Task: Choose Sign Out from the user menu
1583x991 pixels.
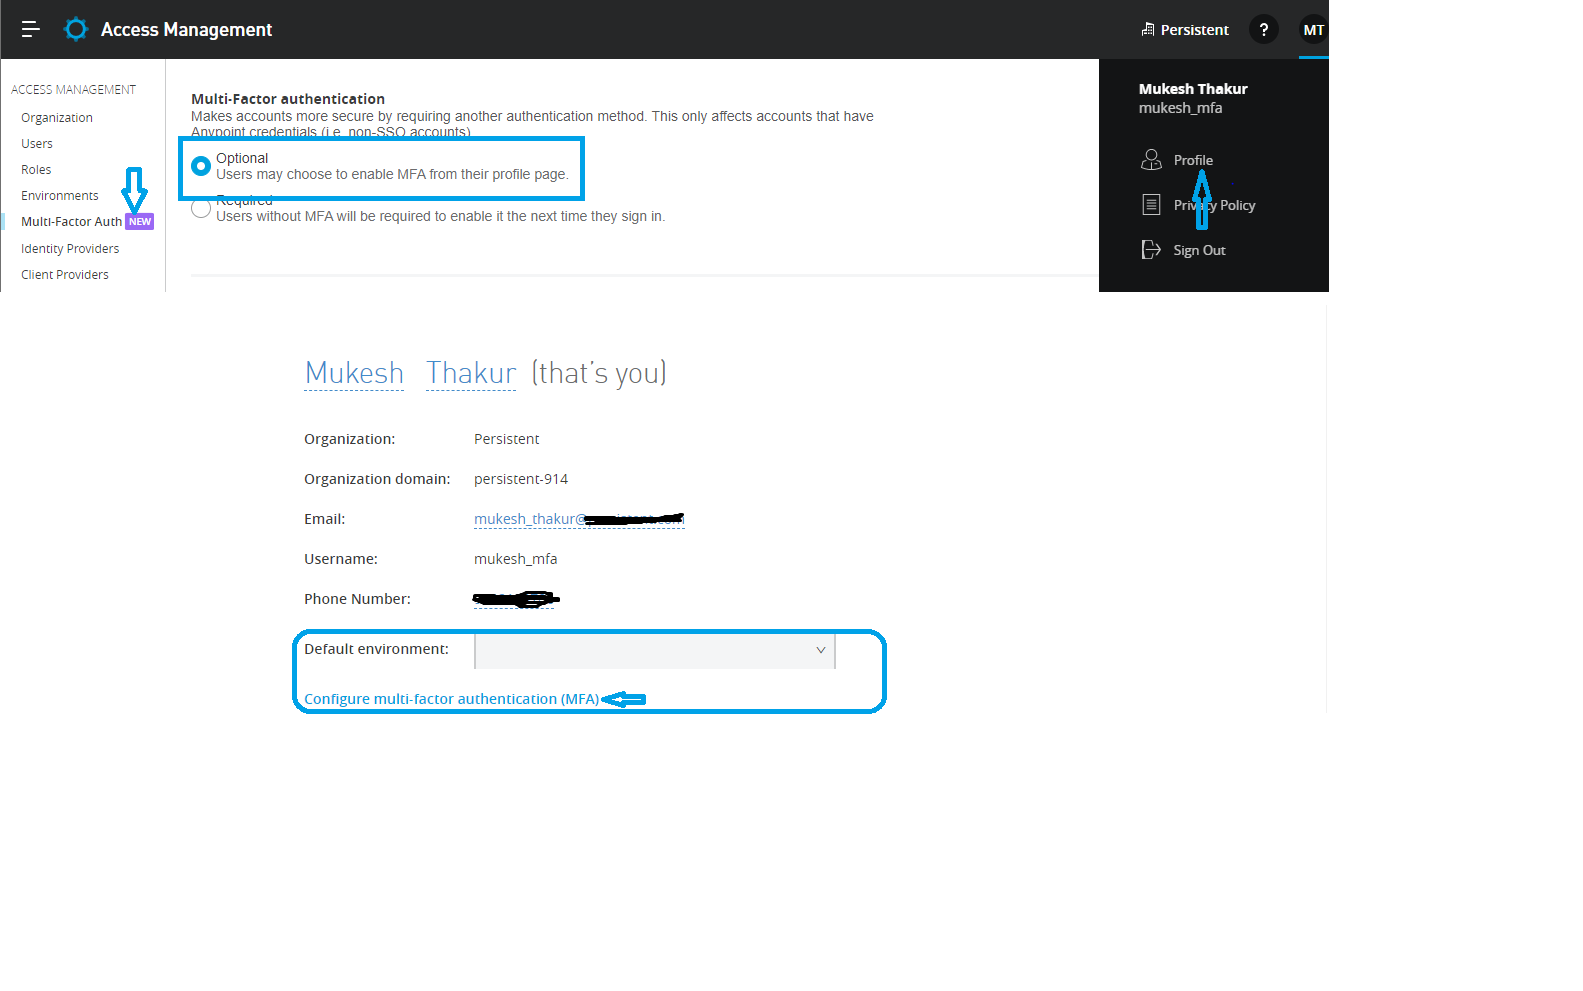Action: click(x=1199, y=250)
